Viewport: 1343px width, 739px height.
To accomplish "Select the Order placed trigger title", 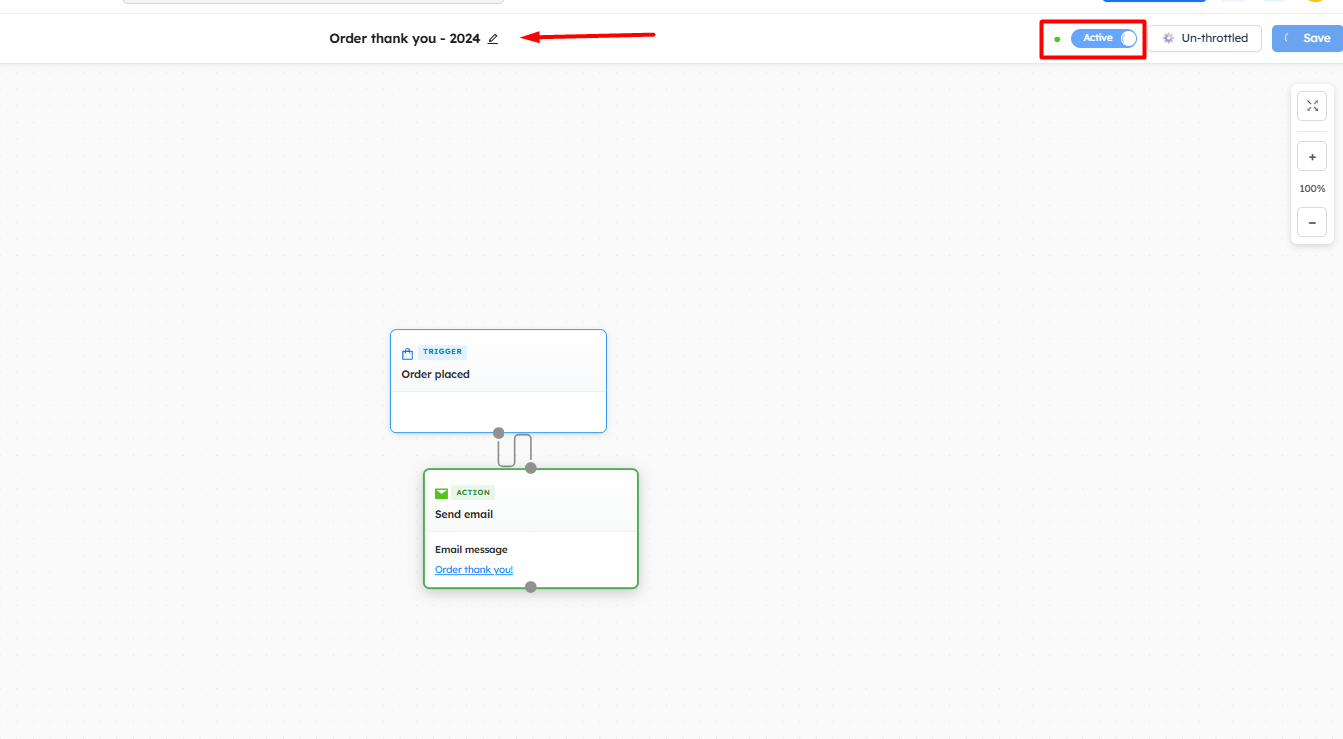I will pos(435,374).
